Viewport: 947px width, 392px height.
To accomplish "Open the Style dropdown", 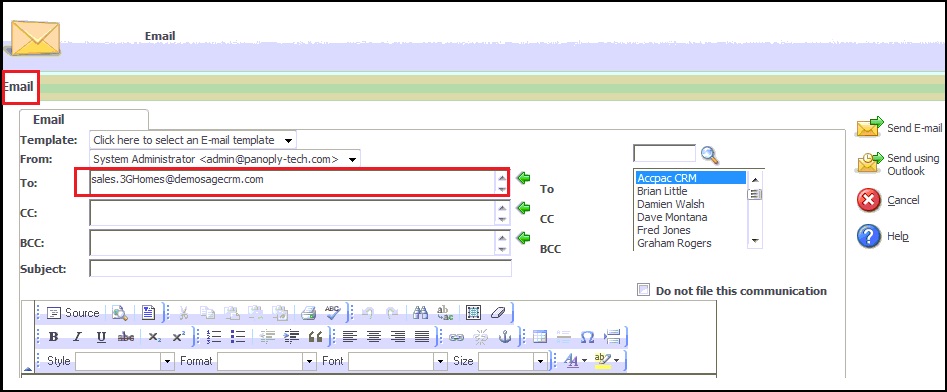I will click(167, 362).
